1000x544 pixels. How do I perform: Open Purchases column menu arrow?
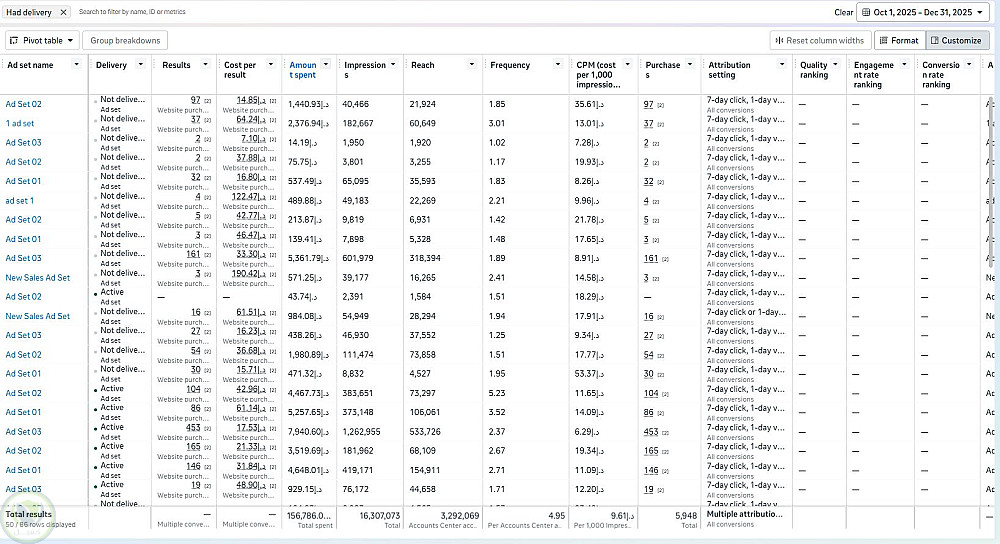(x=689, y=64)
